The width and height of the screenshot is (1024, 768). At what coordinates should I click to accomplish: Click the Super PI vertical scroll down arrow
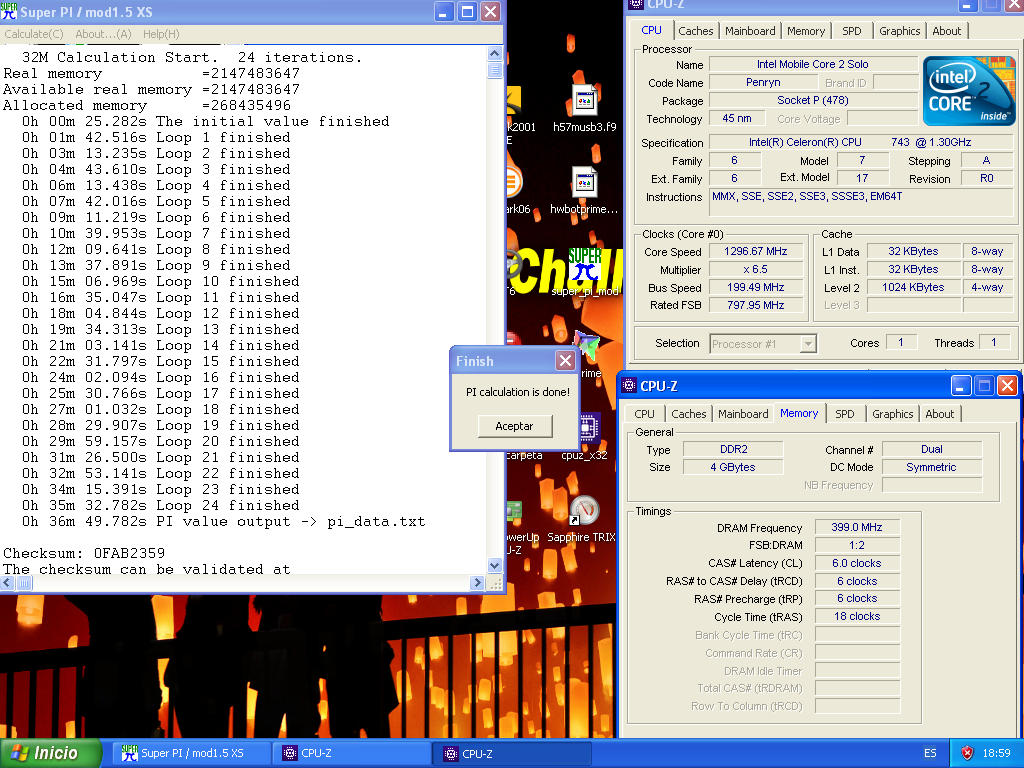(494, 566)
